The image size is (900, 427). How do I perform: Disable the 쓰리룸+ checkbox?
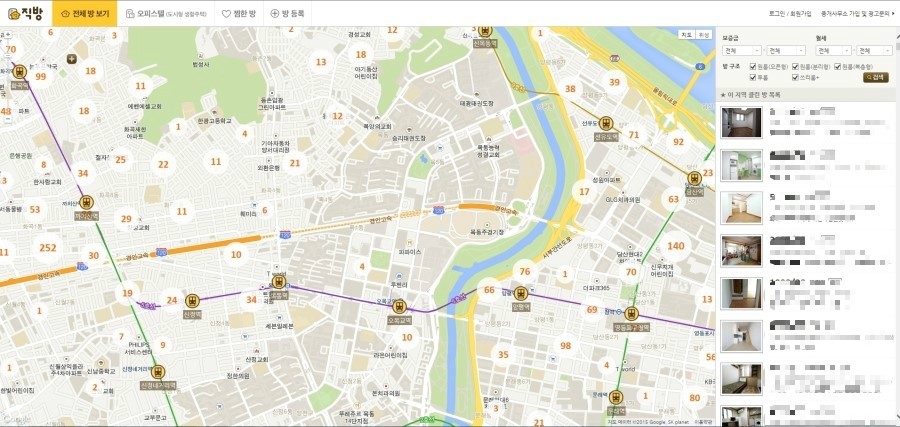pos(796,77)
